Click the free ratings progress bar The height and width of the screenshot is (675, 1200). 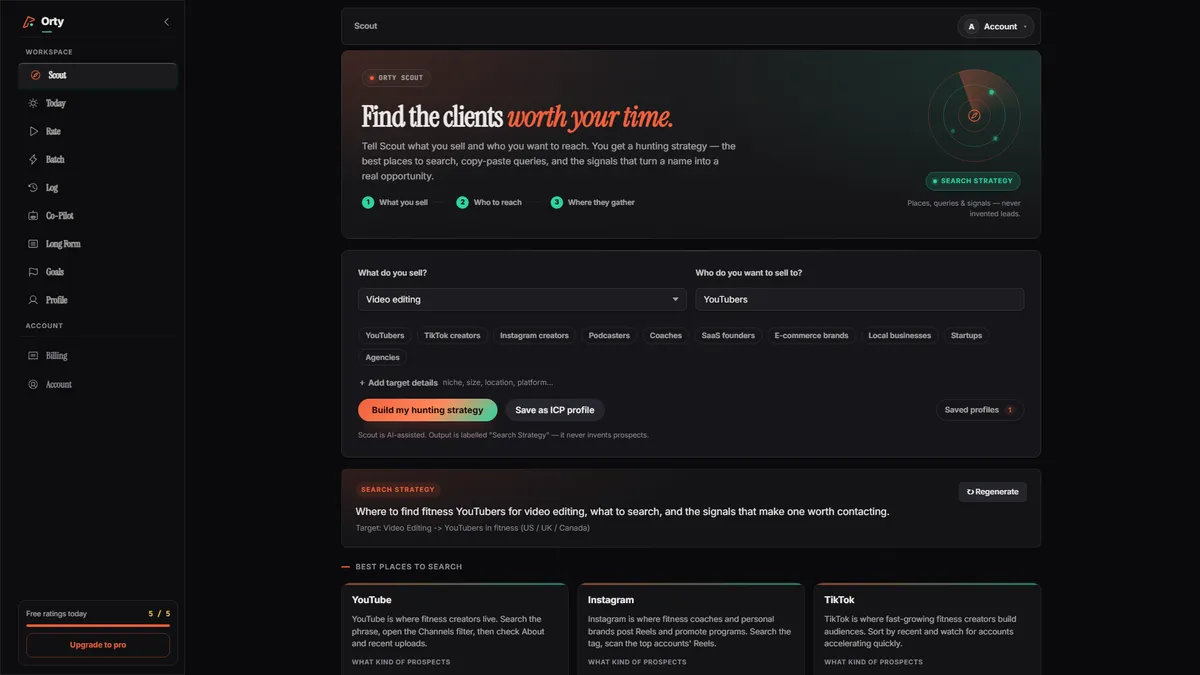(98, 625)
